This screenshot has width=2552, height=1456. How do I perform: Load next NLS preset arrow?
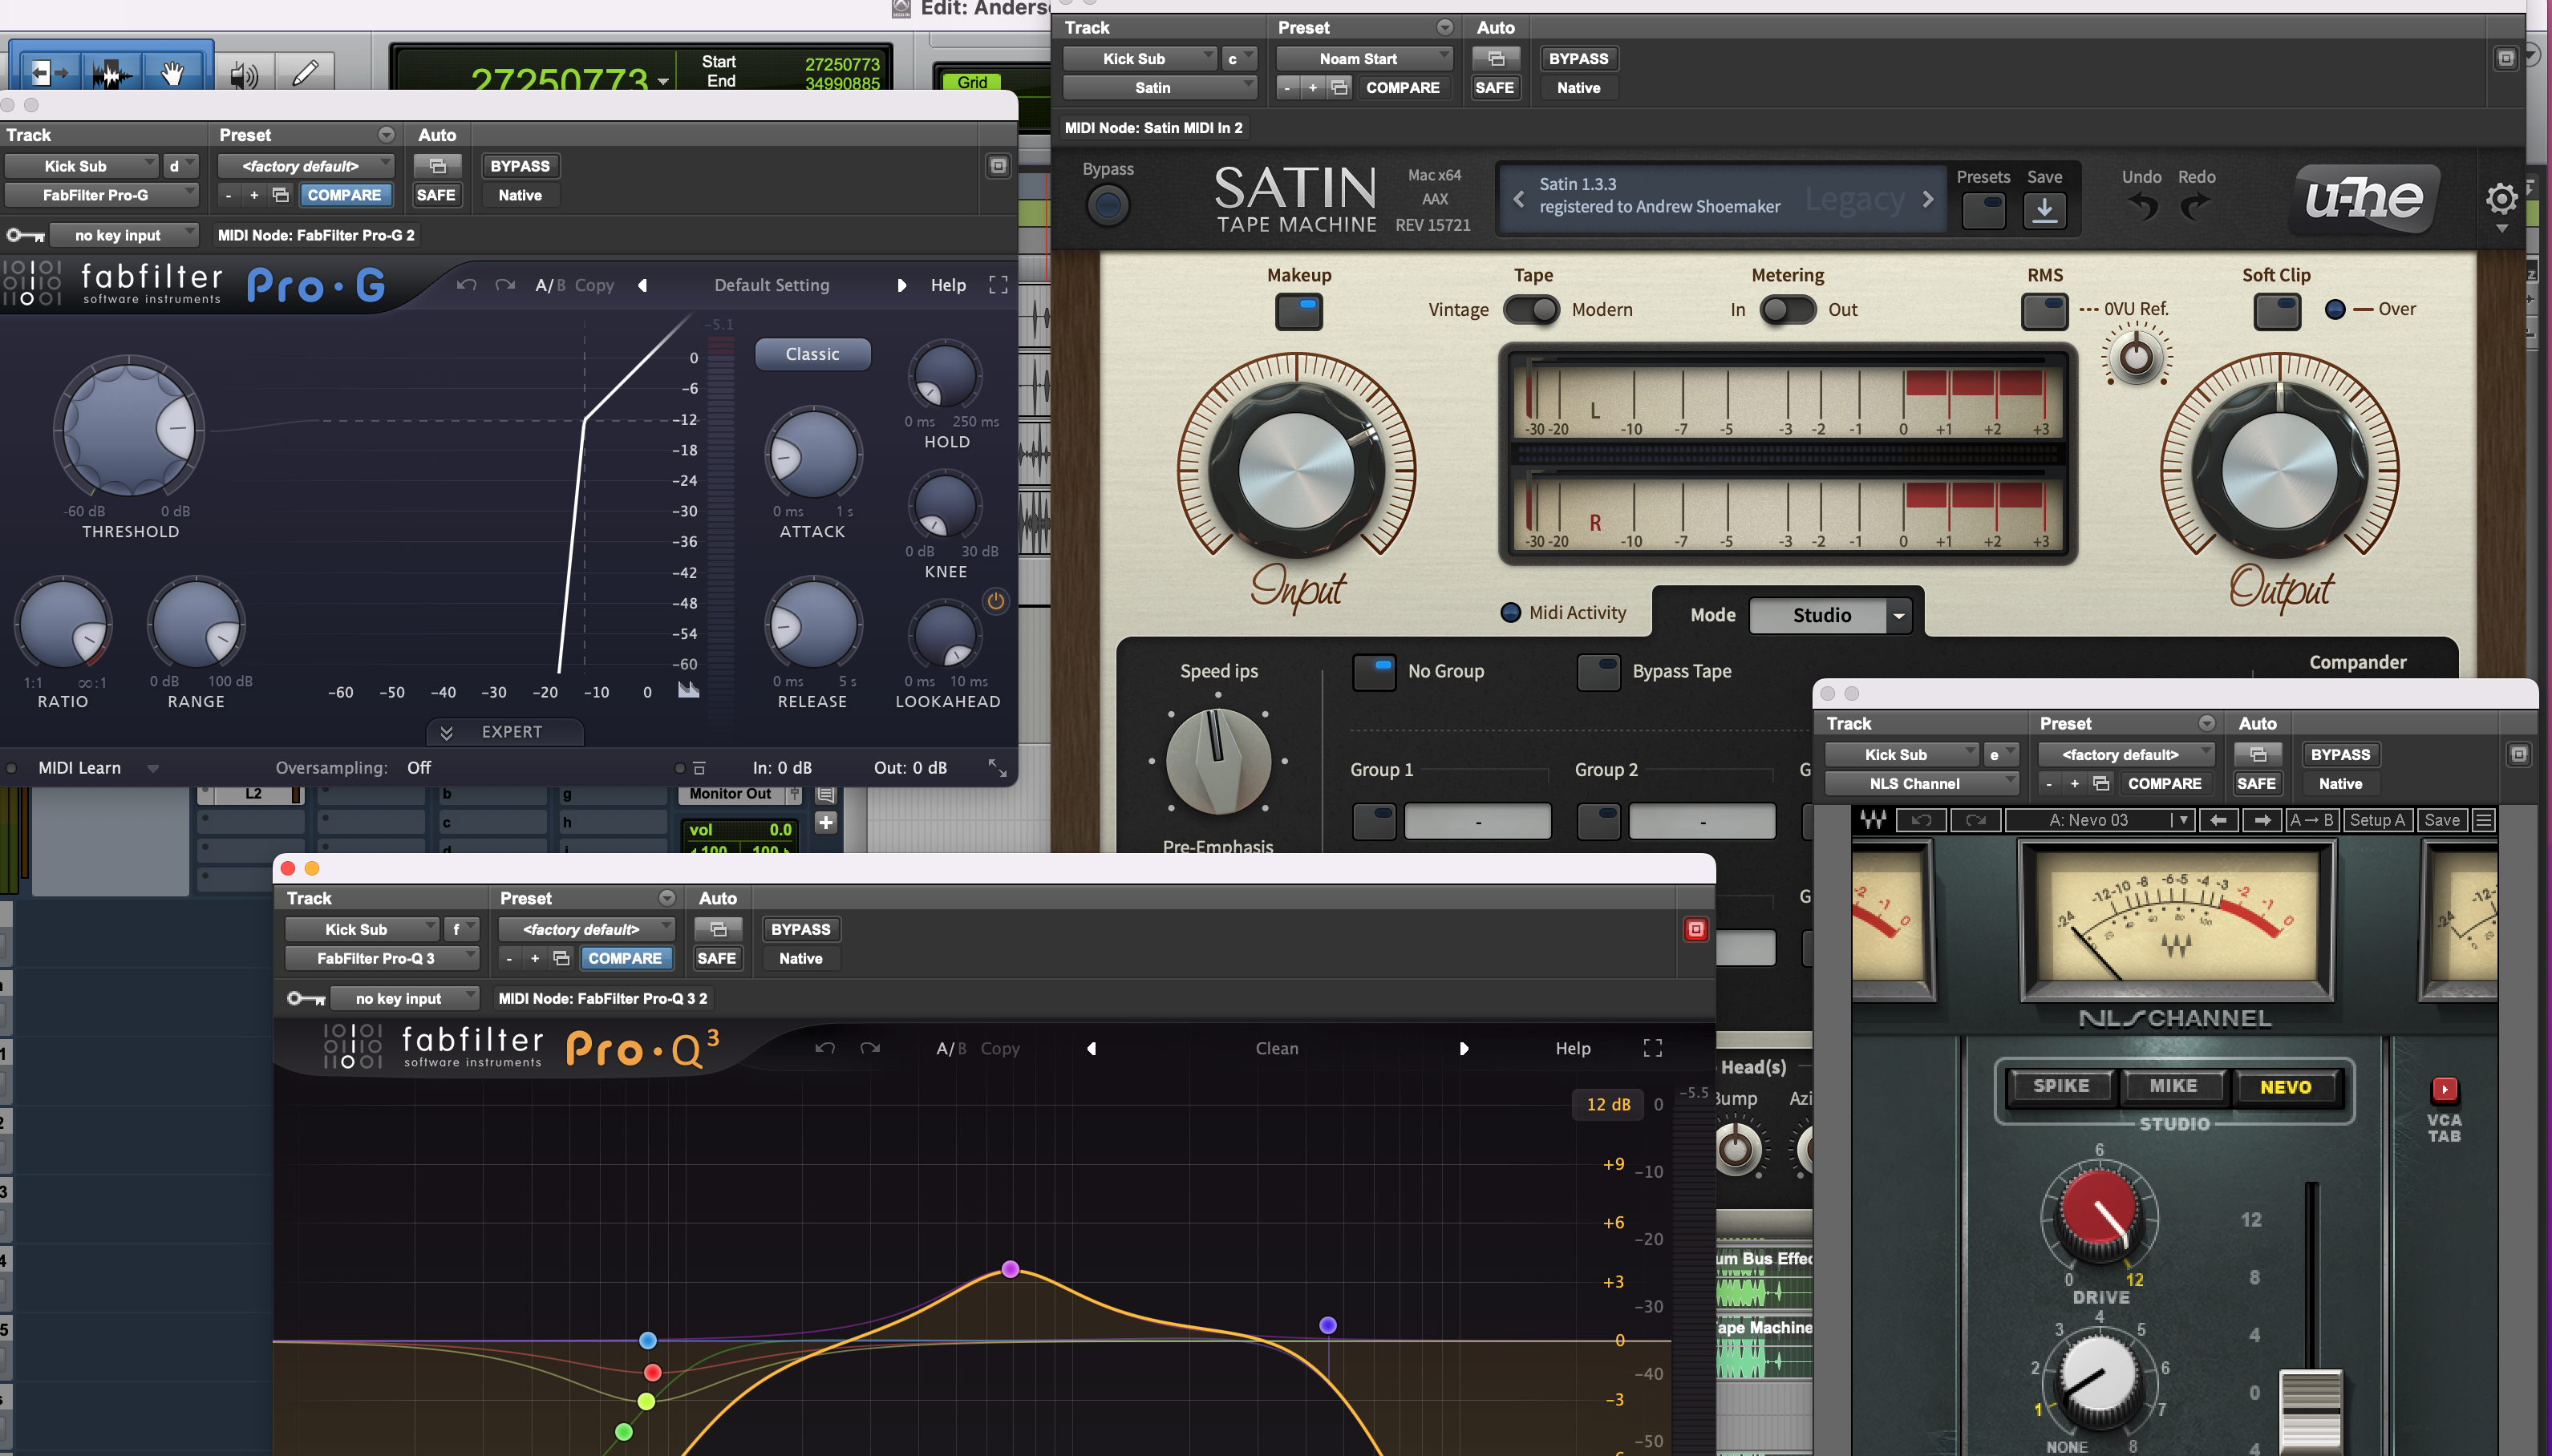(2261, 820)
